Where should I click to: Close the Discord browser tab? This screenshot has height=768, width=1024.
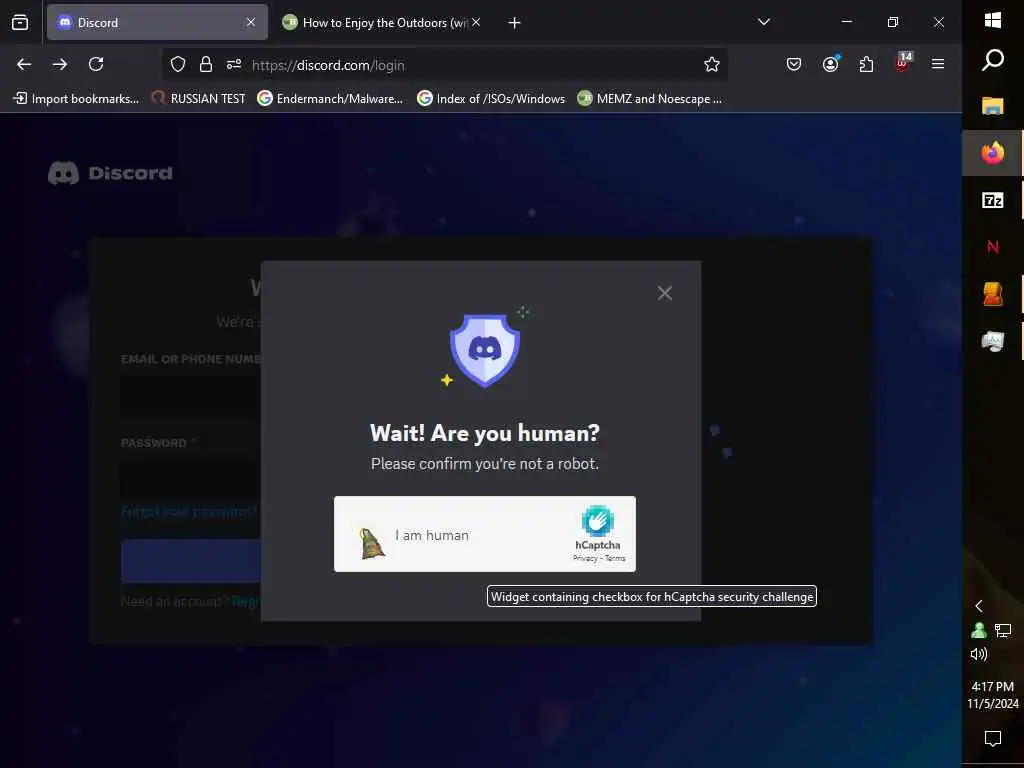tap(251, 22)
